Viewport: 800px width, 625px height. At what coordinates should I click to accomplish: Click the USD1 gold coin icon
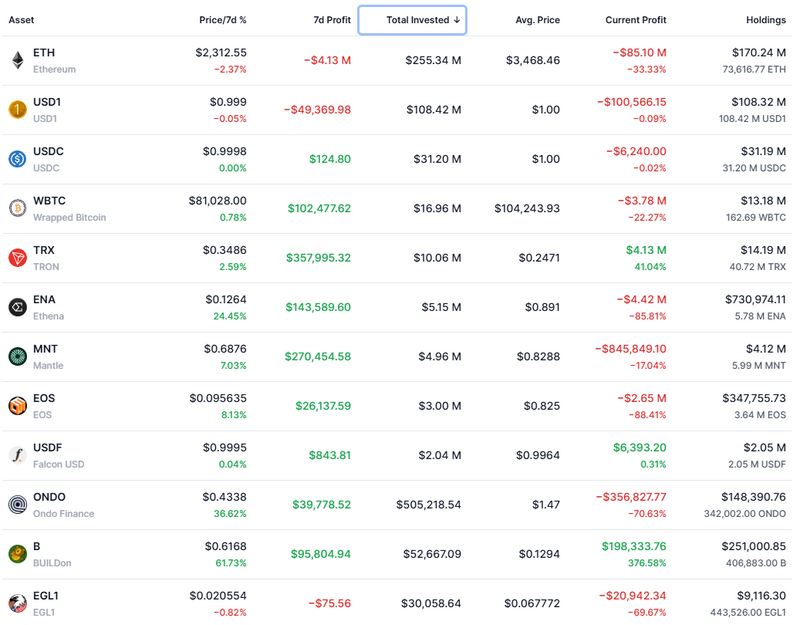click(x=18, y=110)
